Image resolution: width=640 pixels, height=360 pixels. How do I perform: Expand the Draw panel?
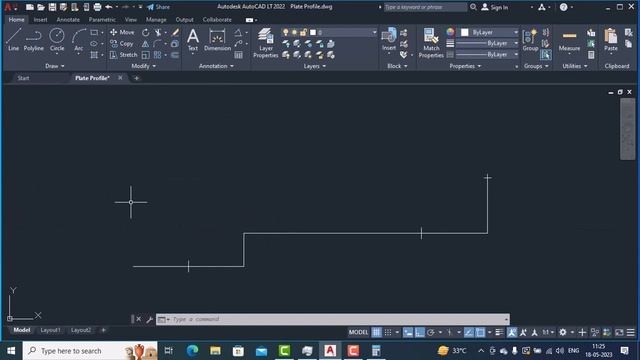[x=55, y=66]
